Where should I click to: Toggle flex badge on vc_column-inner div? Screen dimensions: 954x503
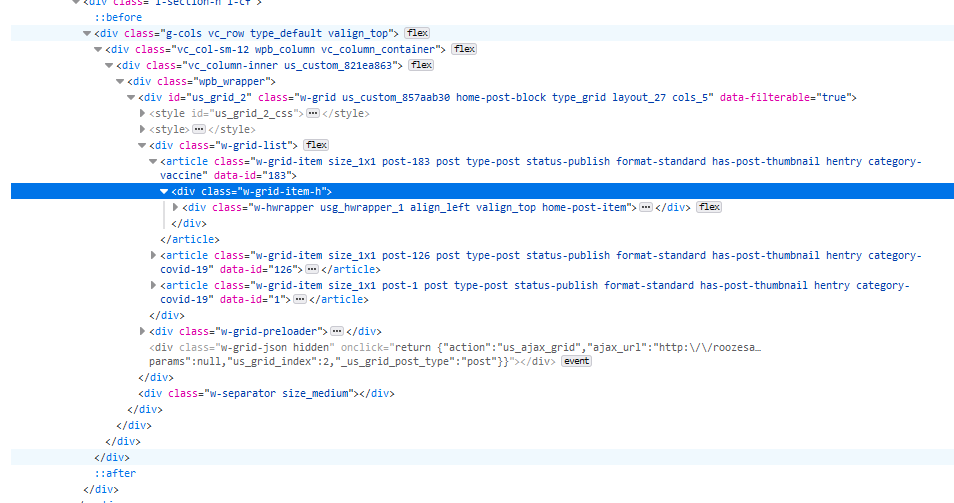point(421,65)
